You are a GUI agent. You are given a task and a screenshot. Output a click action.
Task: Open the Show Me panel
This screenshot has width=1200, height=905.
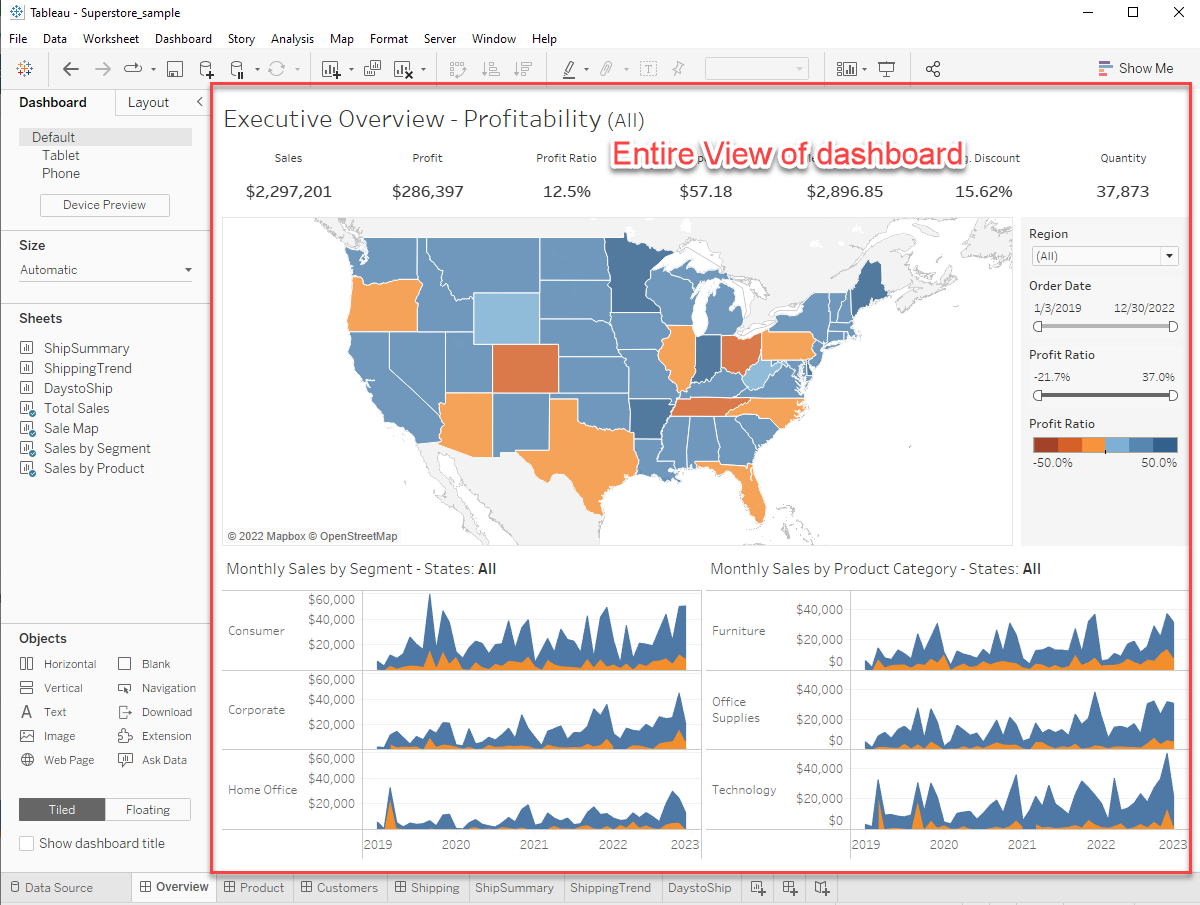coord(1136,68)
